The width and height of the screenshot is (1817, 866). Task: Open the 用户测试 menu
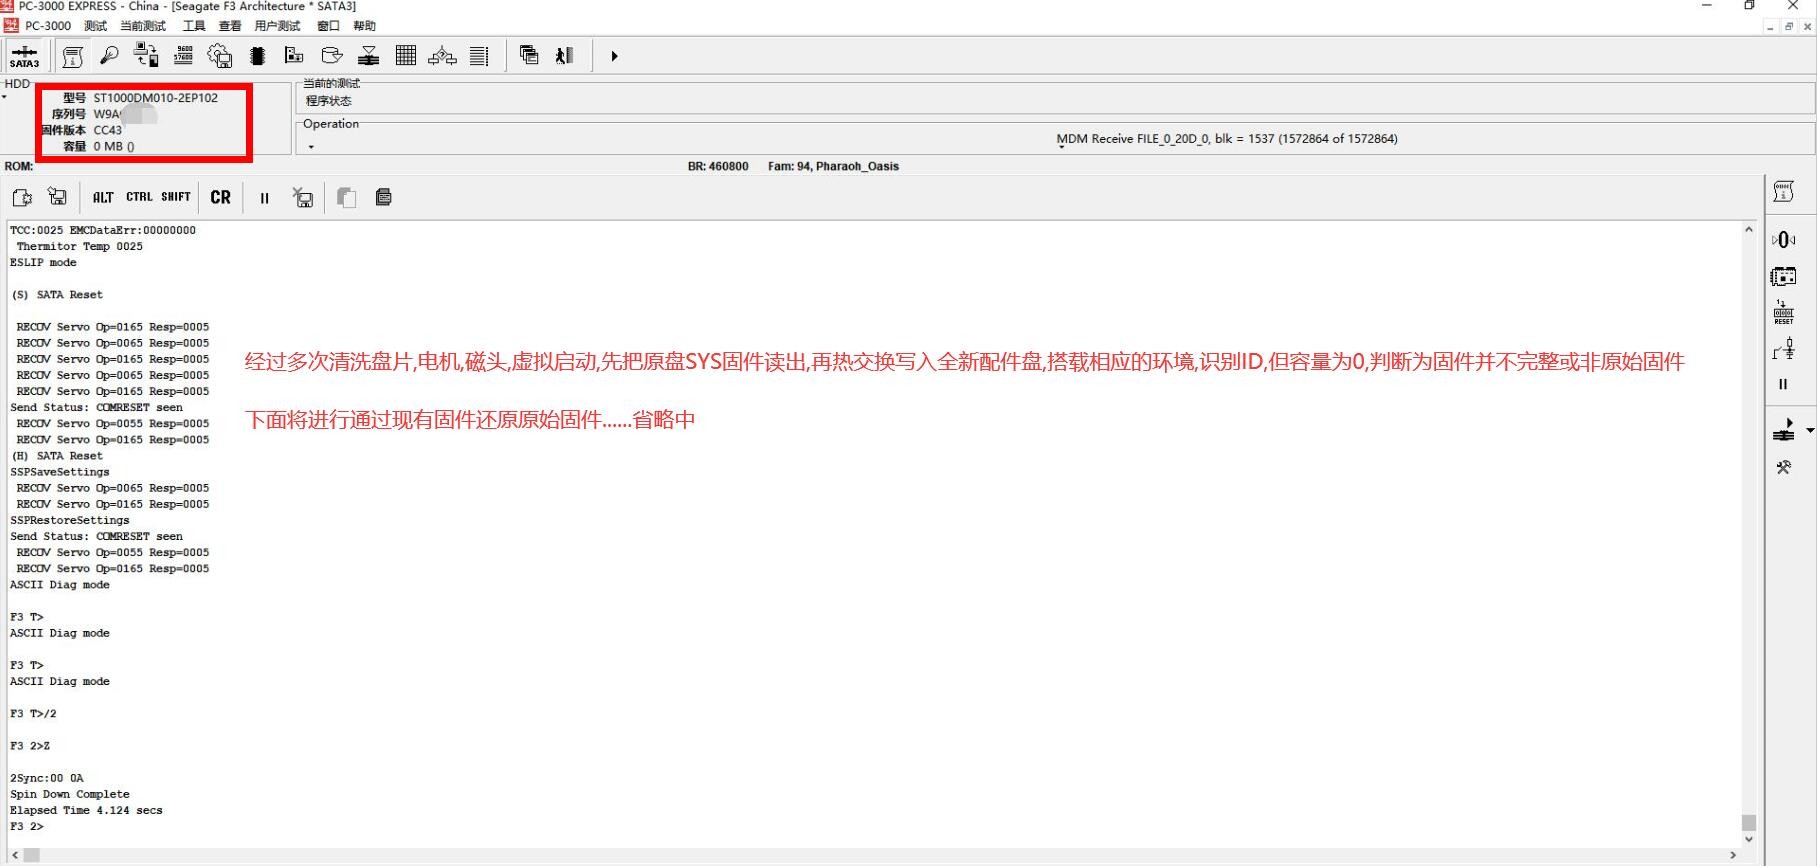277,26
